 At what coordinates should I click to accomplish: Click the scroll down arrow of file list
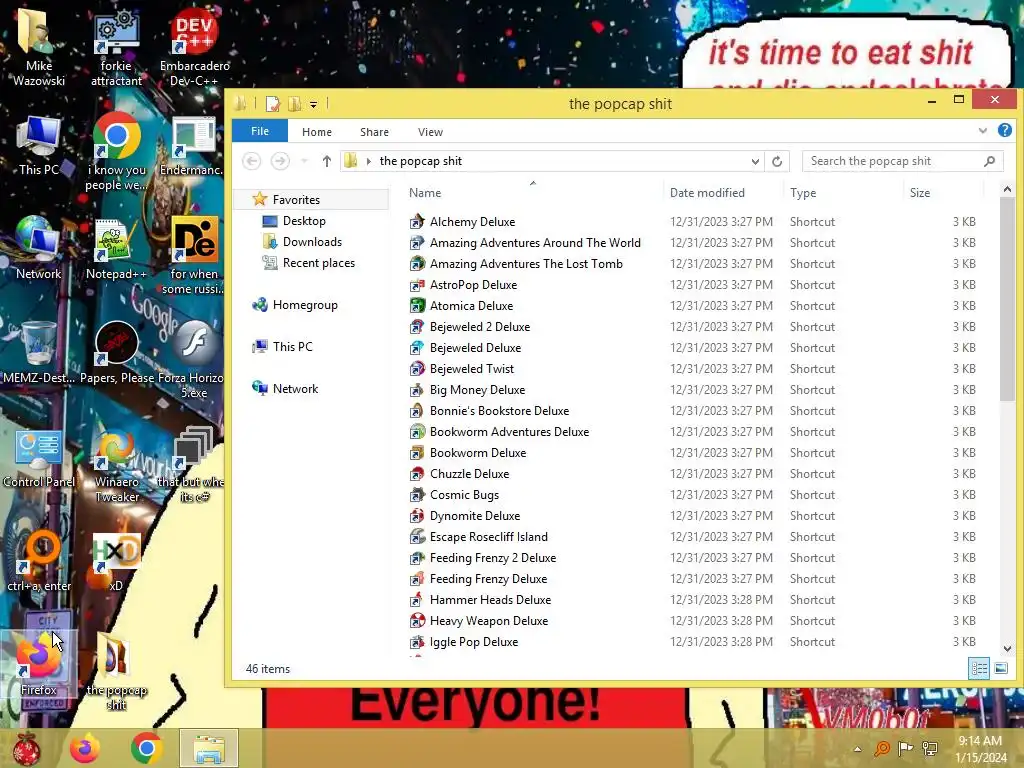click(x=1007, y=648)
